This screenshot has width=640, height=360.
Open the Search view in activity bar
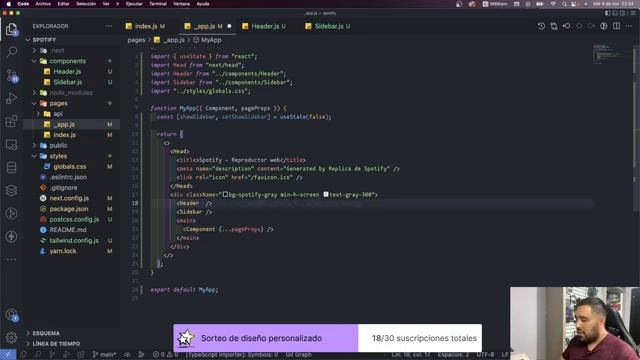pos(11,52)
